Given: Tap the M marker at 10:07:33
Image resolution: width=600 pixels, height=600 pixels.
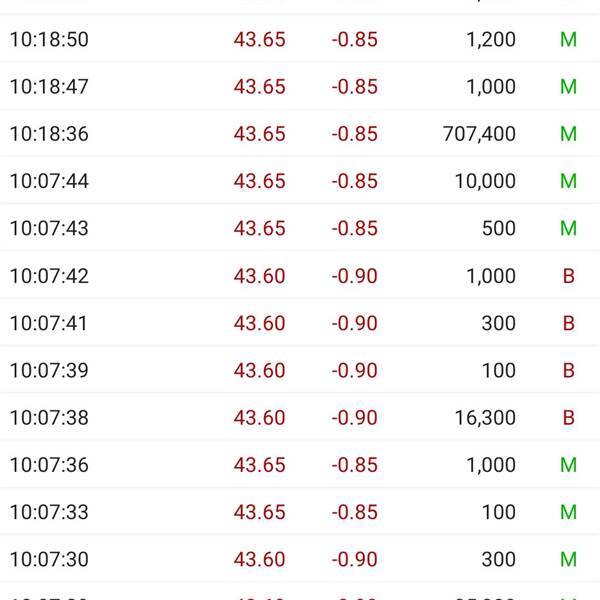Looking at the screenshot, I should (568, 512).
